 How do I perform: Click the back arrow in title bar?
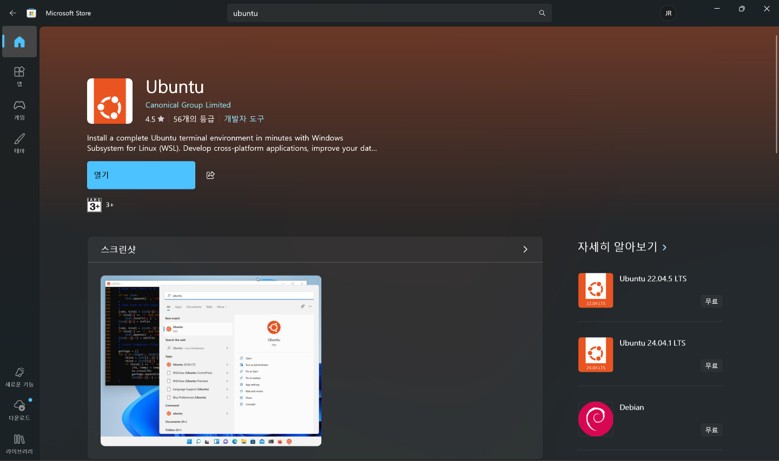[13, 13]
